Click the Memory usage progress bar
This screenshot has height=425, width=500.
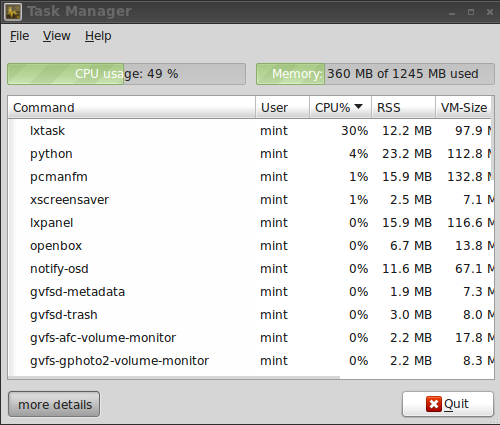375,74
